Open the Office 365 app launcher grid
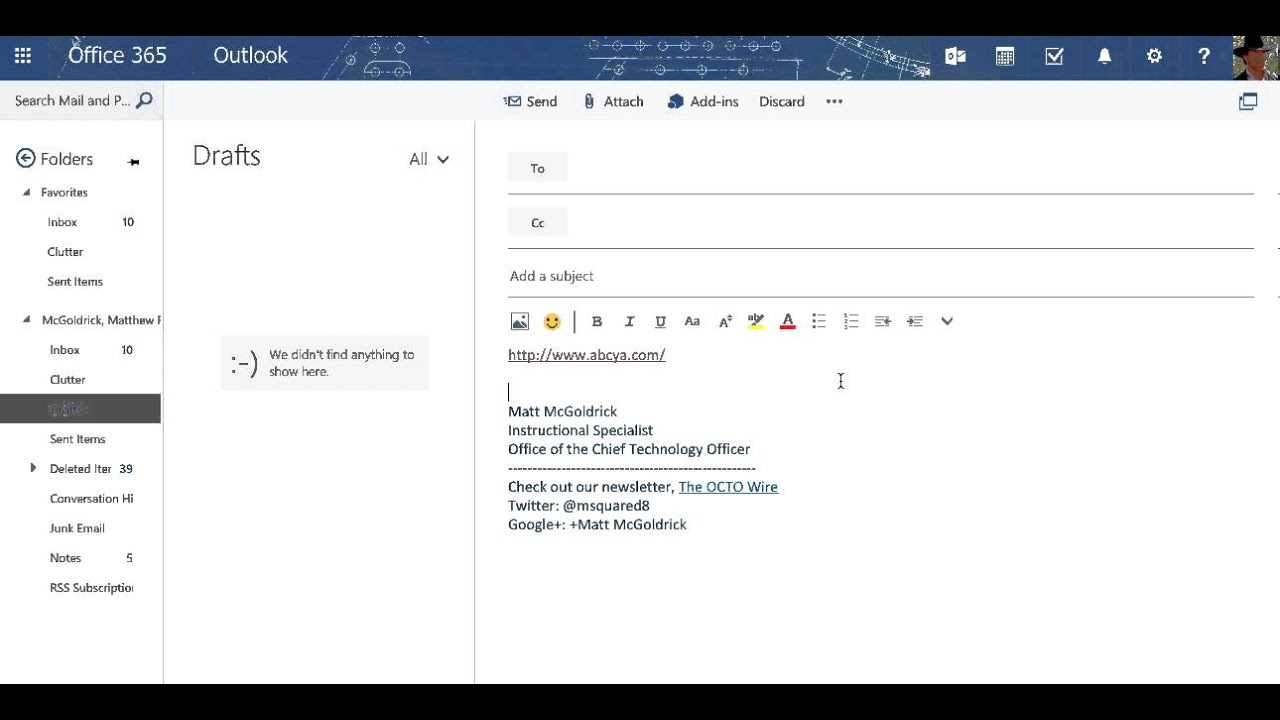This screenshot has height=720, width=1280. click(23, 56)
